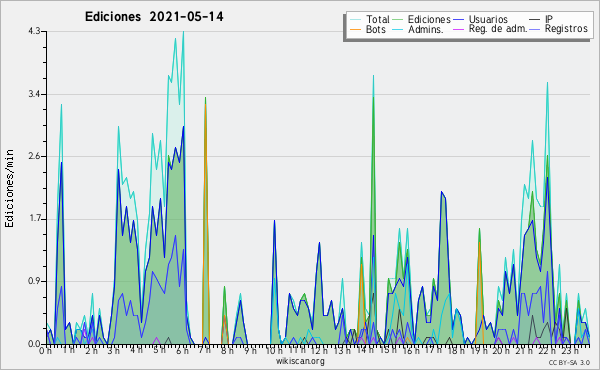Click the 'wikiscan.org' caption below the chart

pos(300,361)
